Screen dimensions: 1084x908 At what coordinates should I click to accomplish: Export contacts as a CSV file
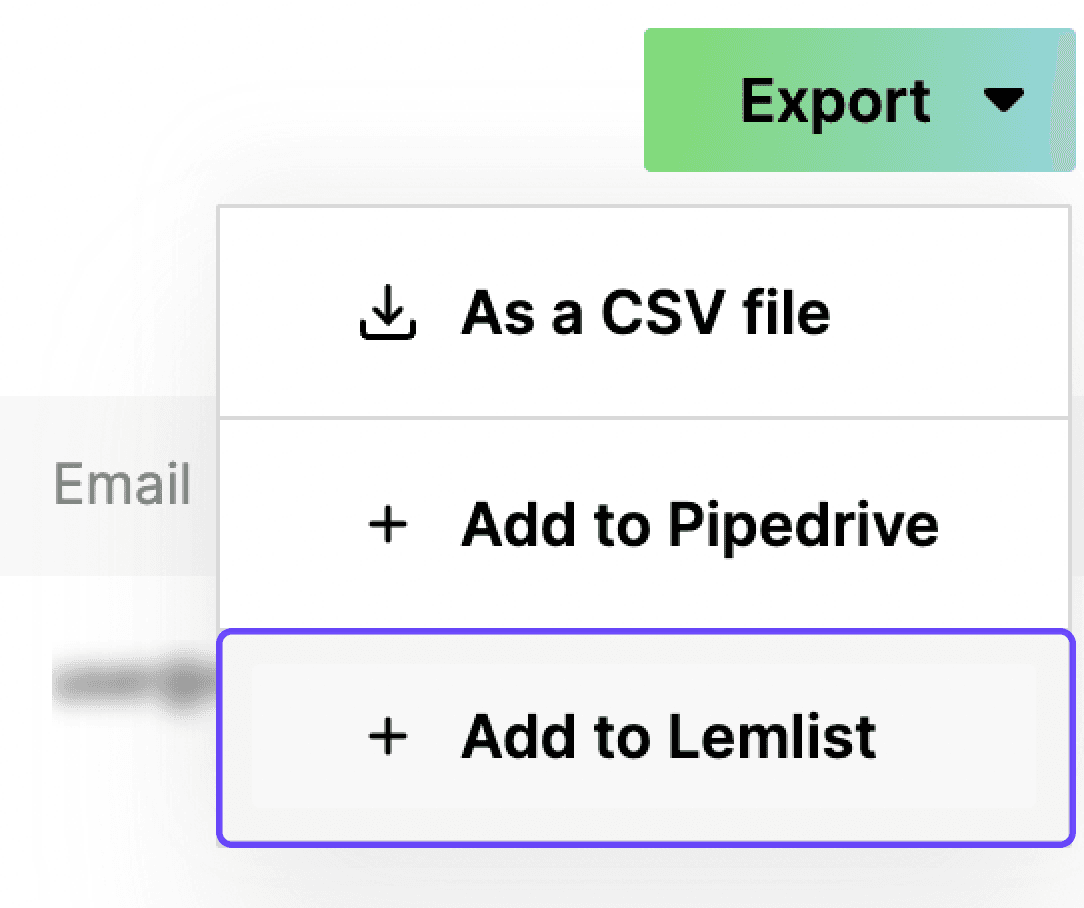pos(644,314)
